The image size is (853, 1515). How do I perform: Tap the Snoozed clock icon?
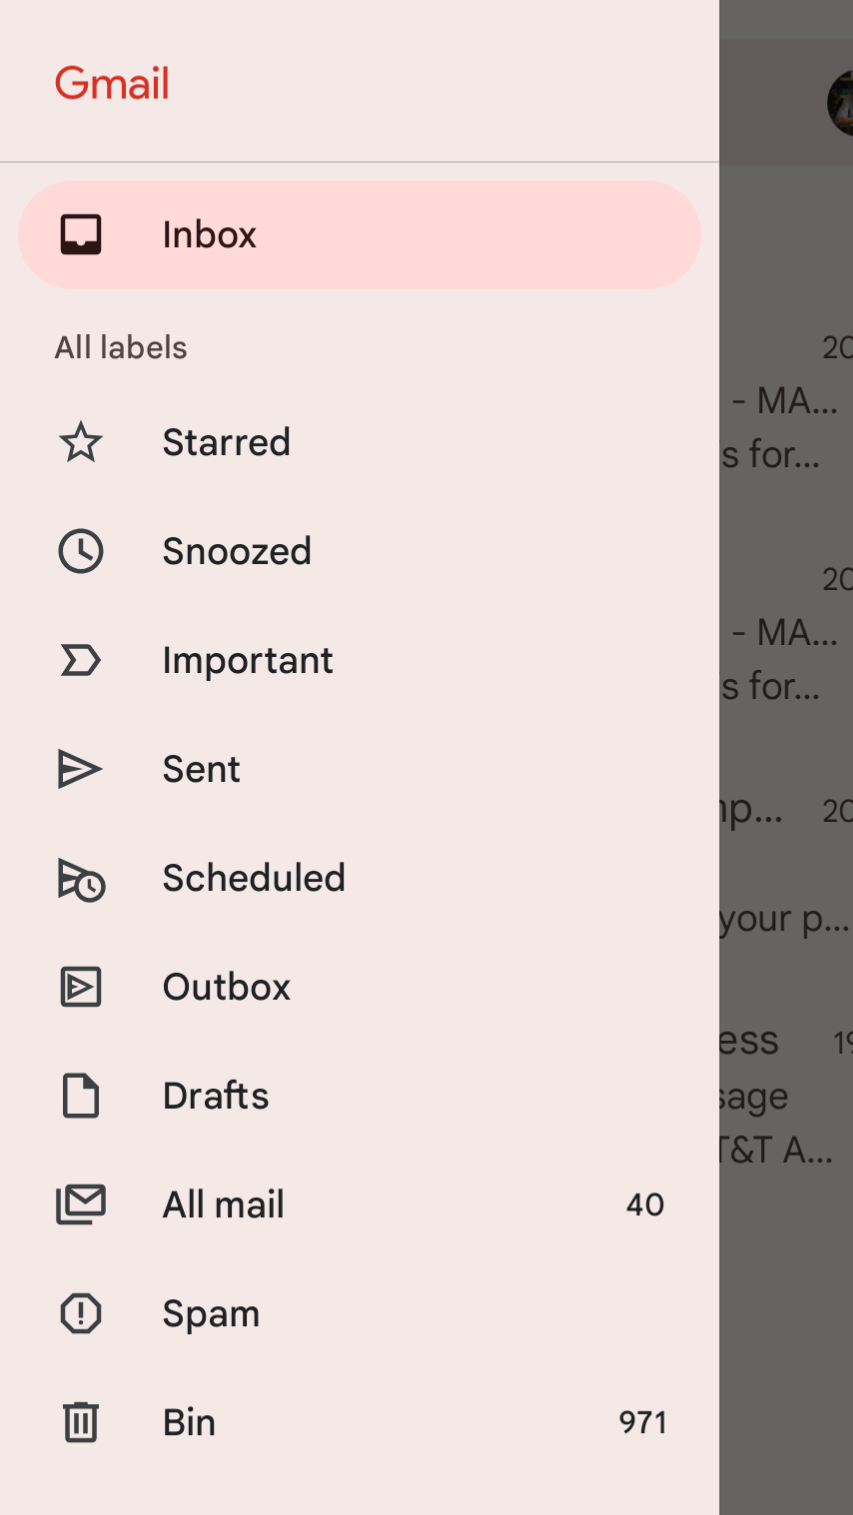tap(81, 551)
